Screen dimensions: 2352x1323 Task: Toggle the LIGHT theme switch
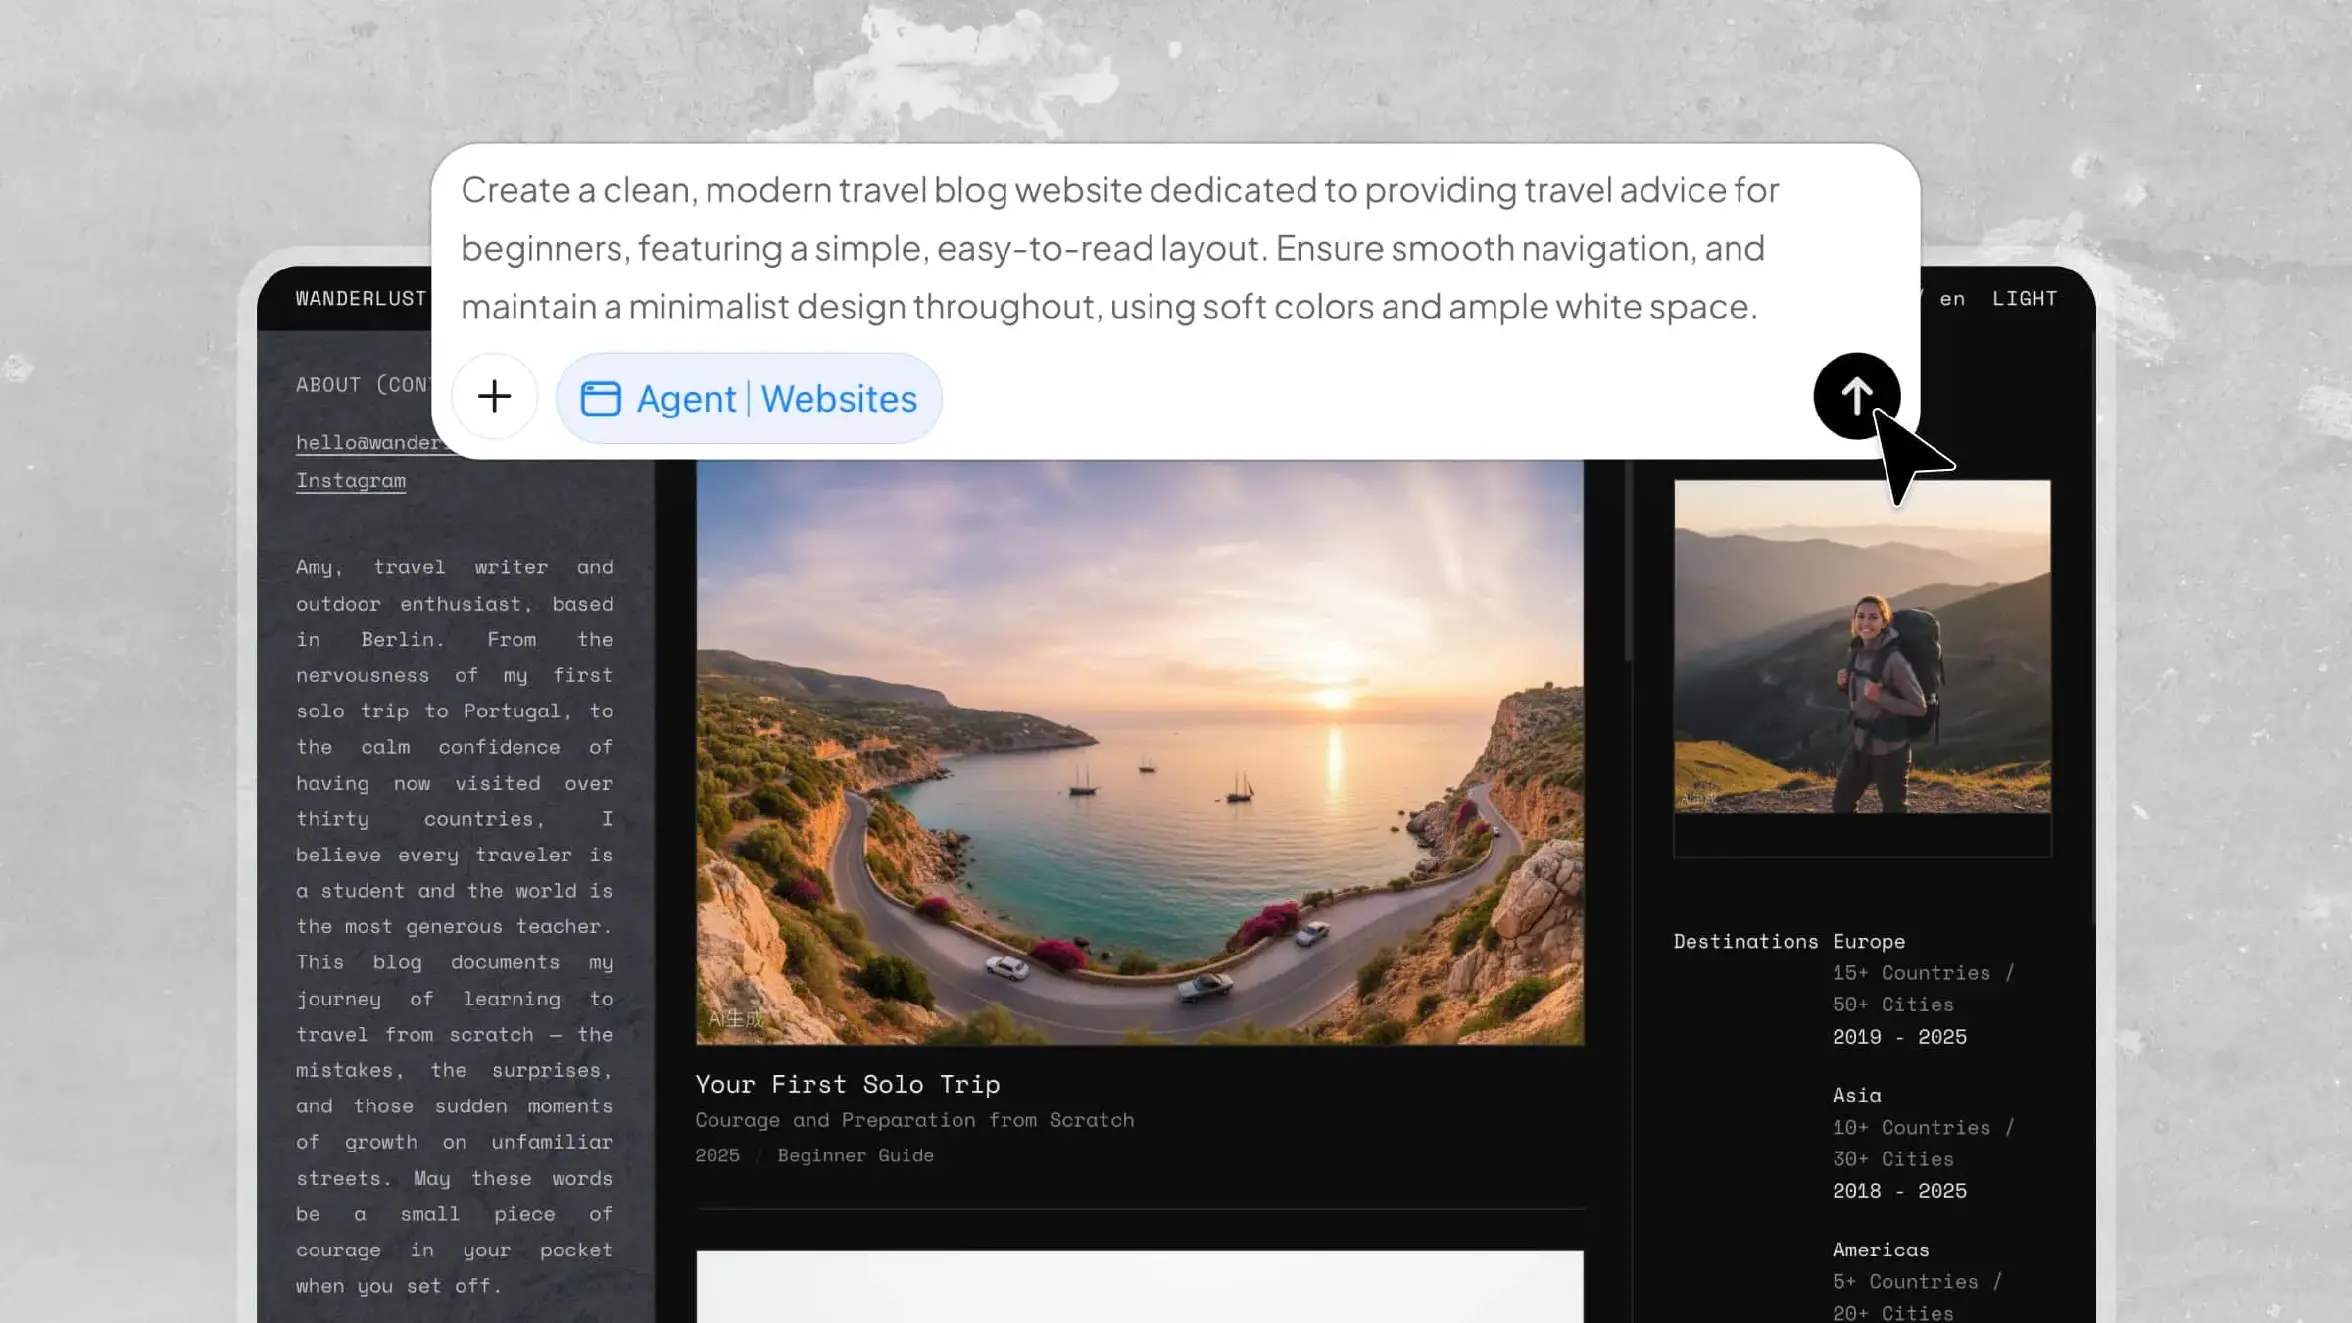click(x=2024, y=298)
